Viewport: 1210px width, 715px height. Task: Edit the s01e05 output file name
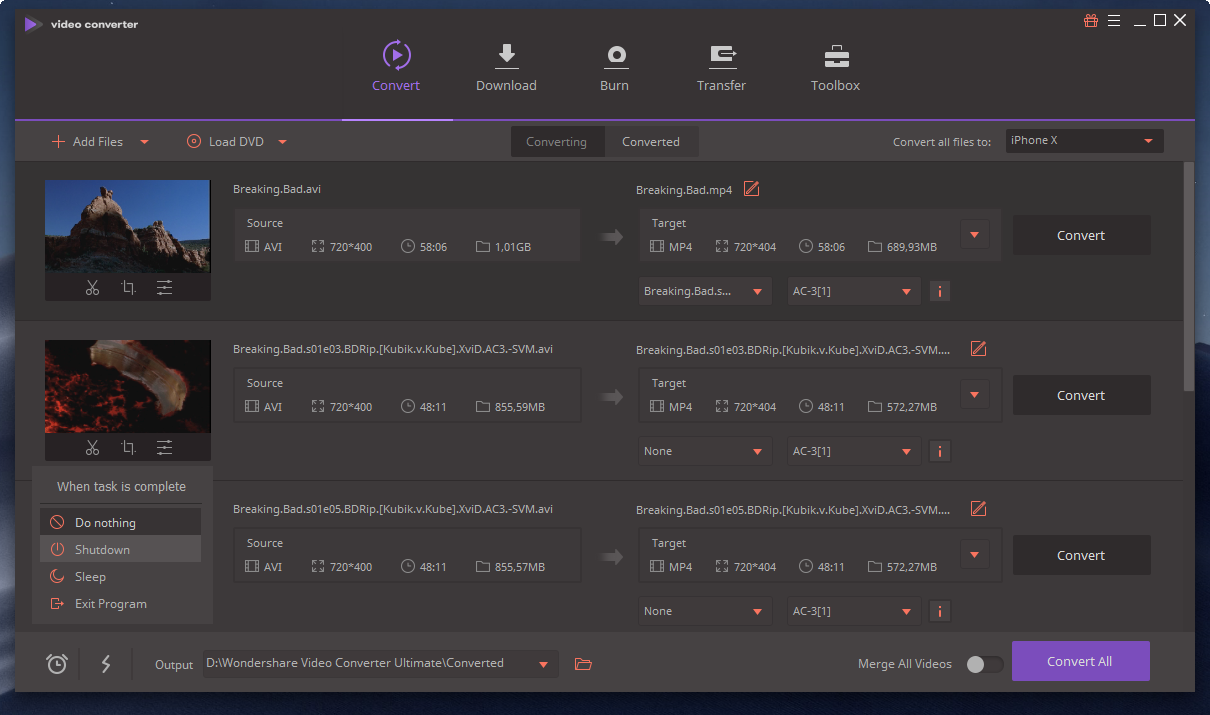coord(978,509)
